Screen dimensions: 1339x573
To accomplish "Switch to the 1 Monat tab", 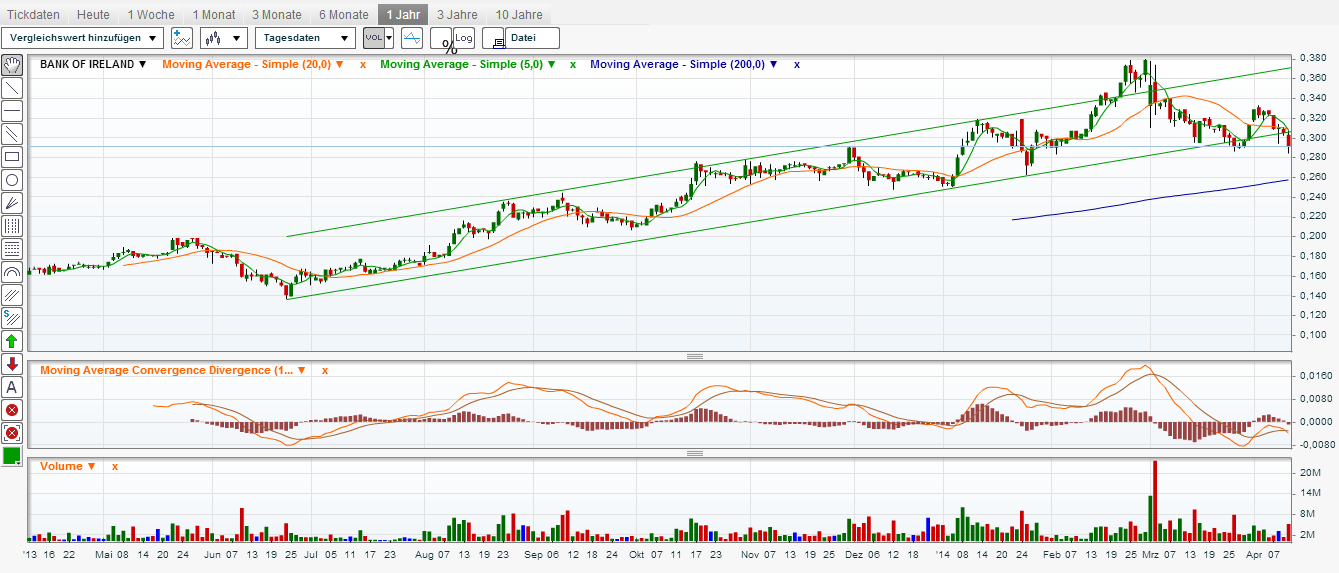I will tap(215, 15).
